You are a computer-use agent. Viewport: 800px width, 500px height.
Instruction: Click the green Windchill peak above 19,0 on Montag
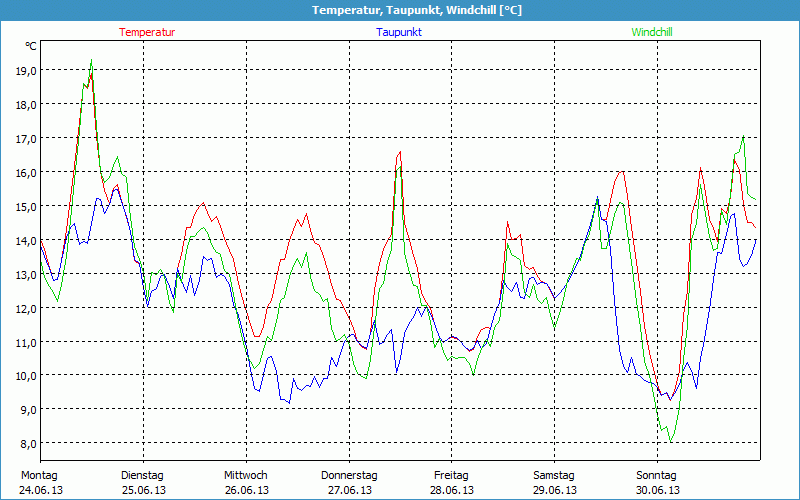tap(91, 60)
